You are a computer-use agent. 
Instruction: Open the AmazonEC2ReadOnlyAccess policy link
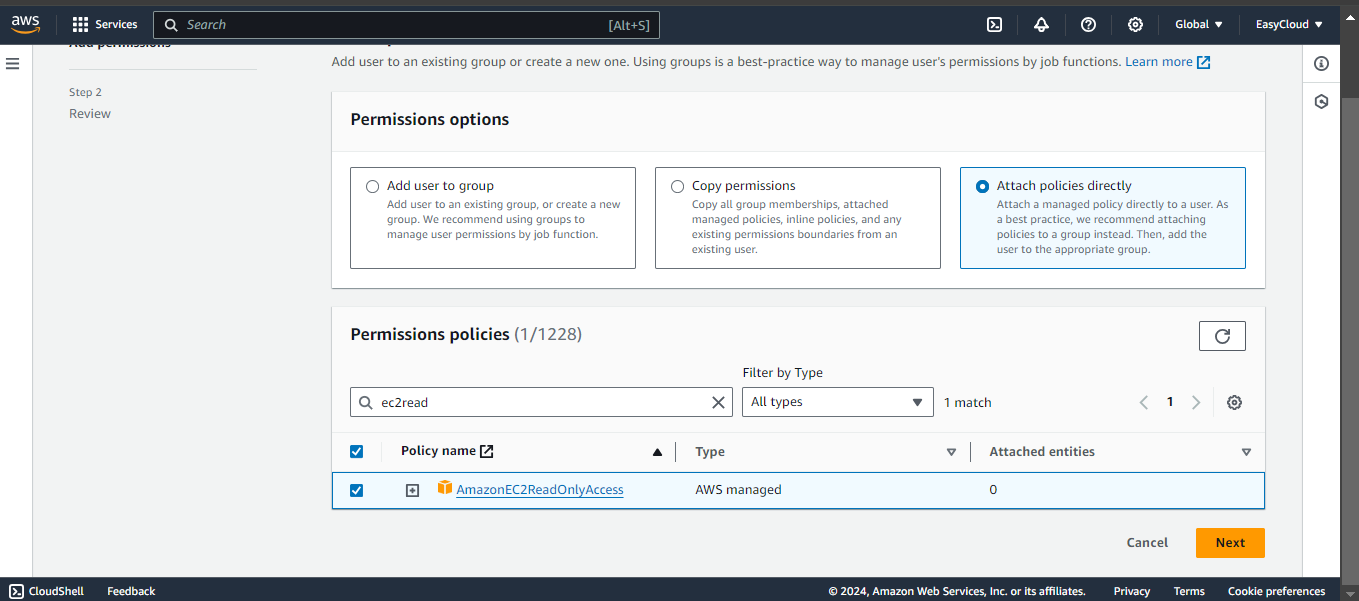[x=540, y=490]
